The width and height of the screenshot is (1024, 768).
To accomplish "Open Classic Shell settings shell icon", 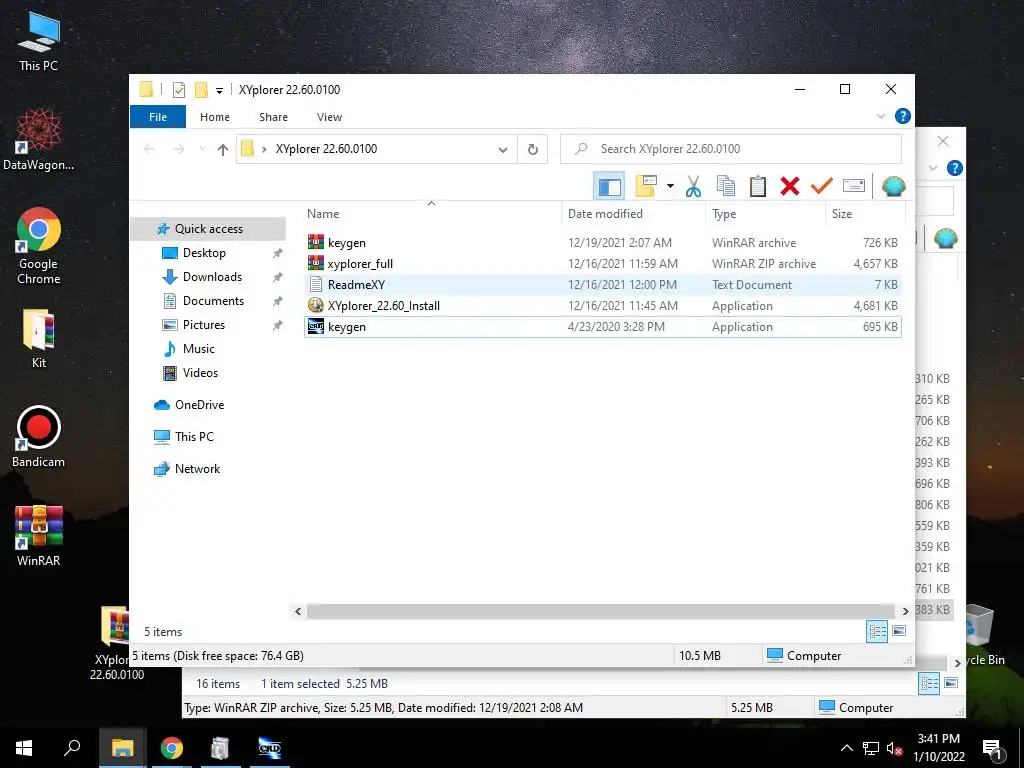I will pyautogui.click(x=893, y=186).
